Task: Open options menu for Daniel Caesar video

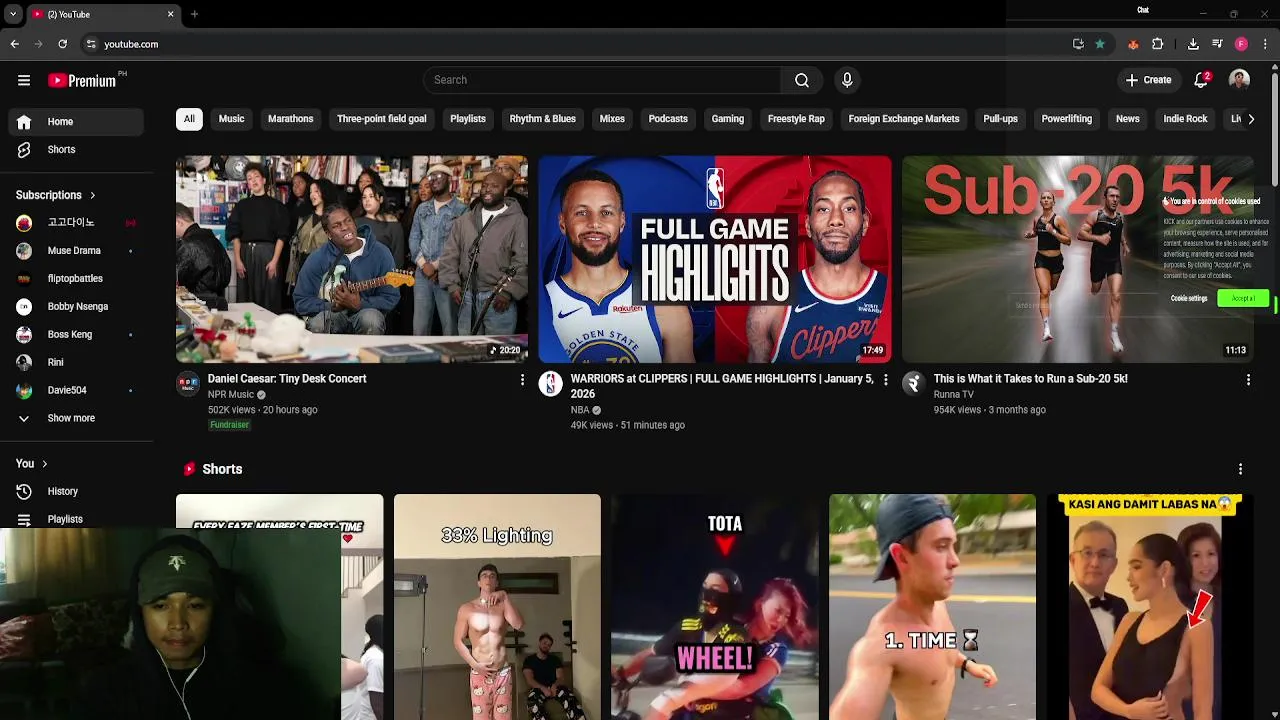Action: [522, 380]
